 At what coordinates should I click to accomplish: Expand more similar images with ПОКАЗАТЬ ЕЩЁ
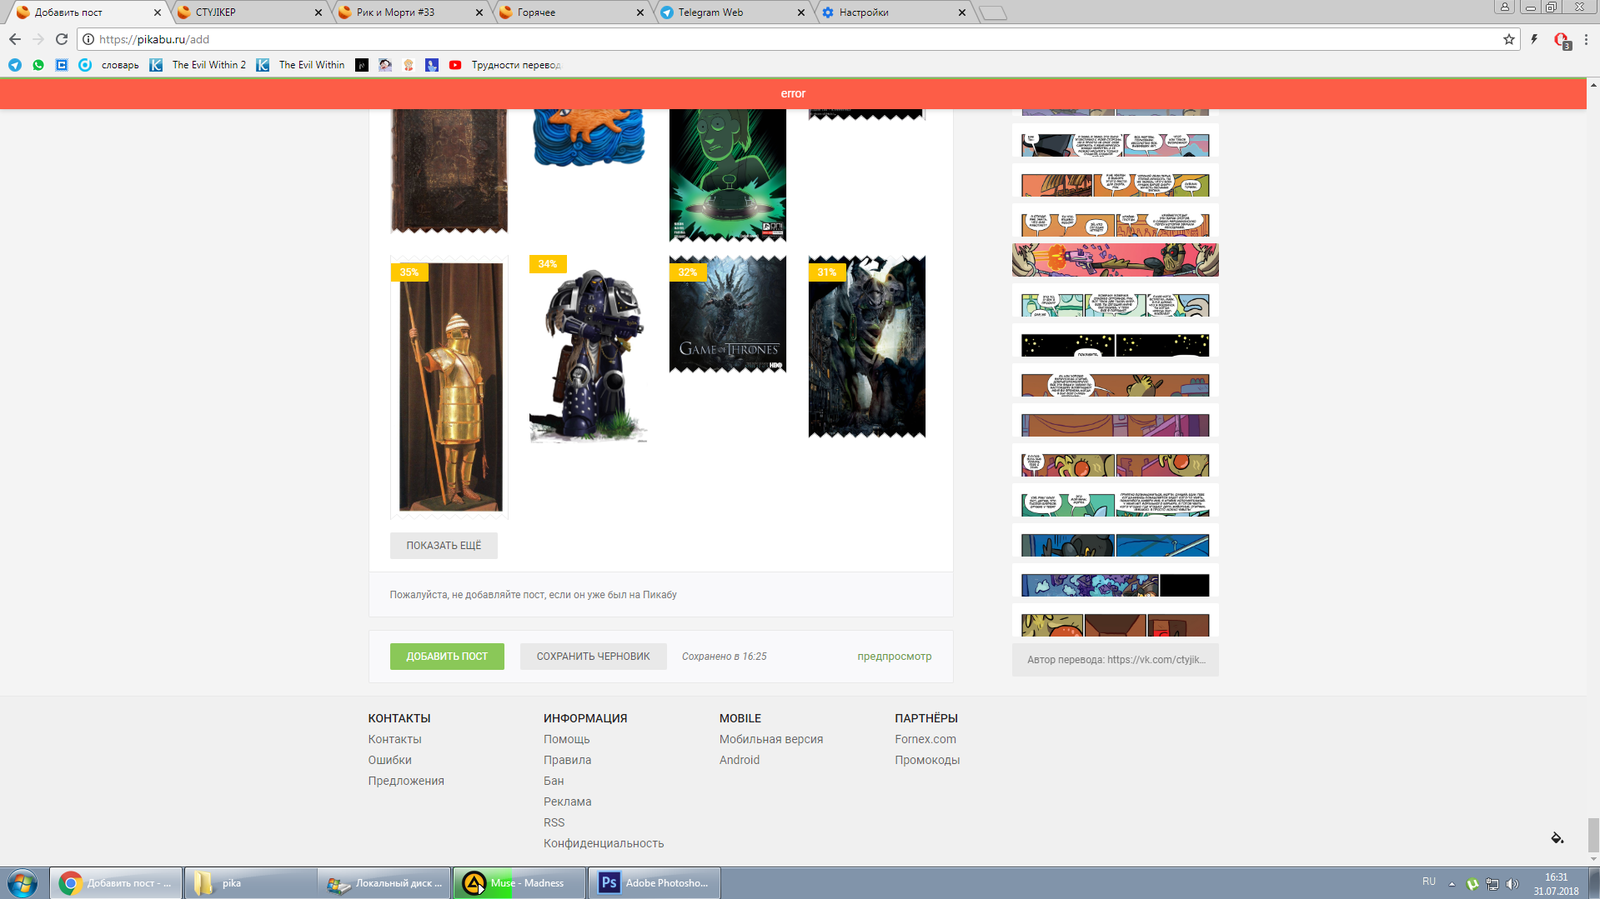443,546
